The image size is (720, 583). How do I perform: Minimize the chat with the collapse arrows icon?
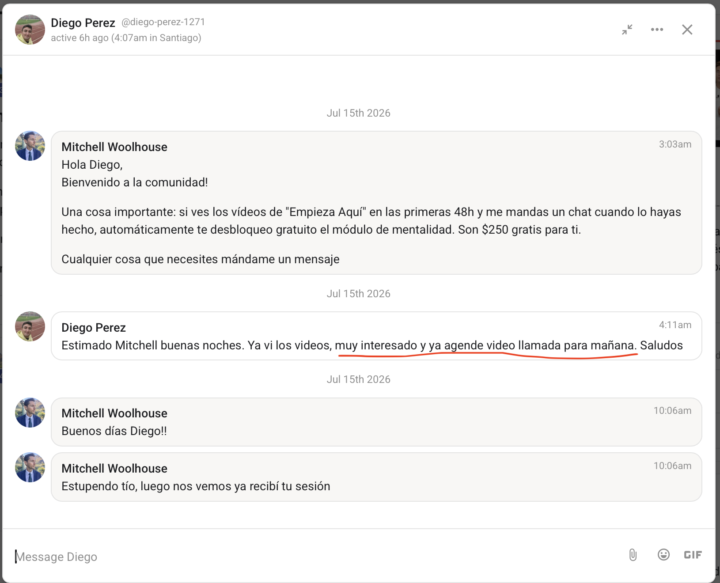point(627,30)
